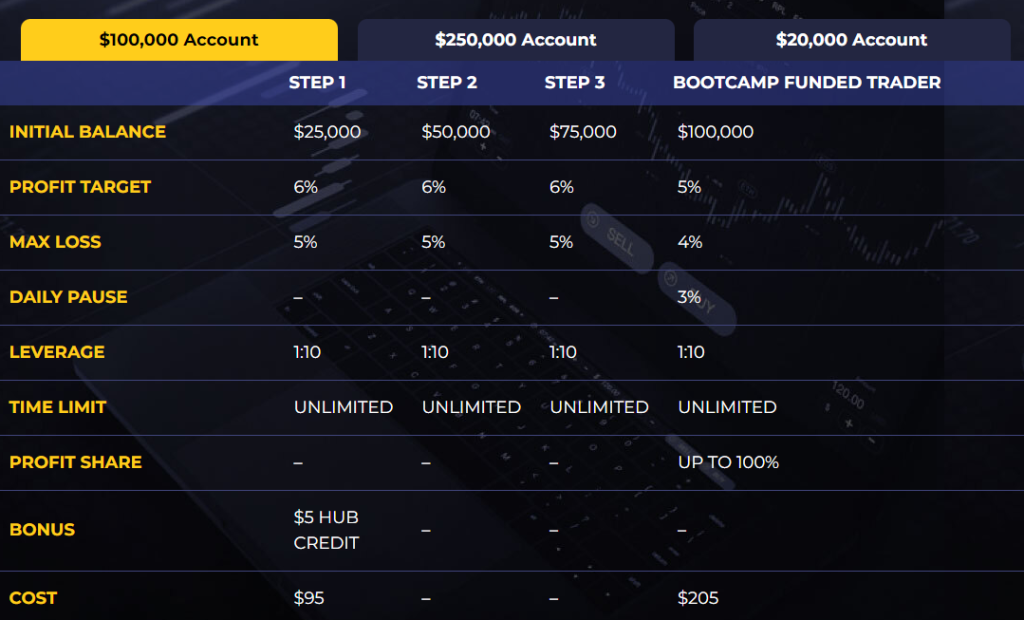Click the Time Limit row label

pyautogui.click(x=58, y=407)
